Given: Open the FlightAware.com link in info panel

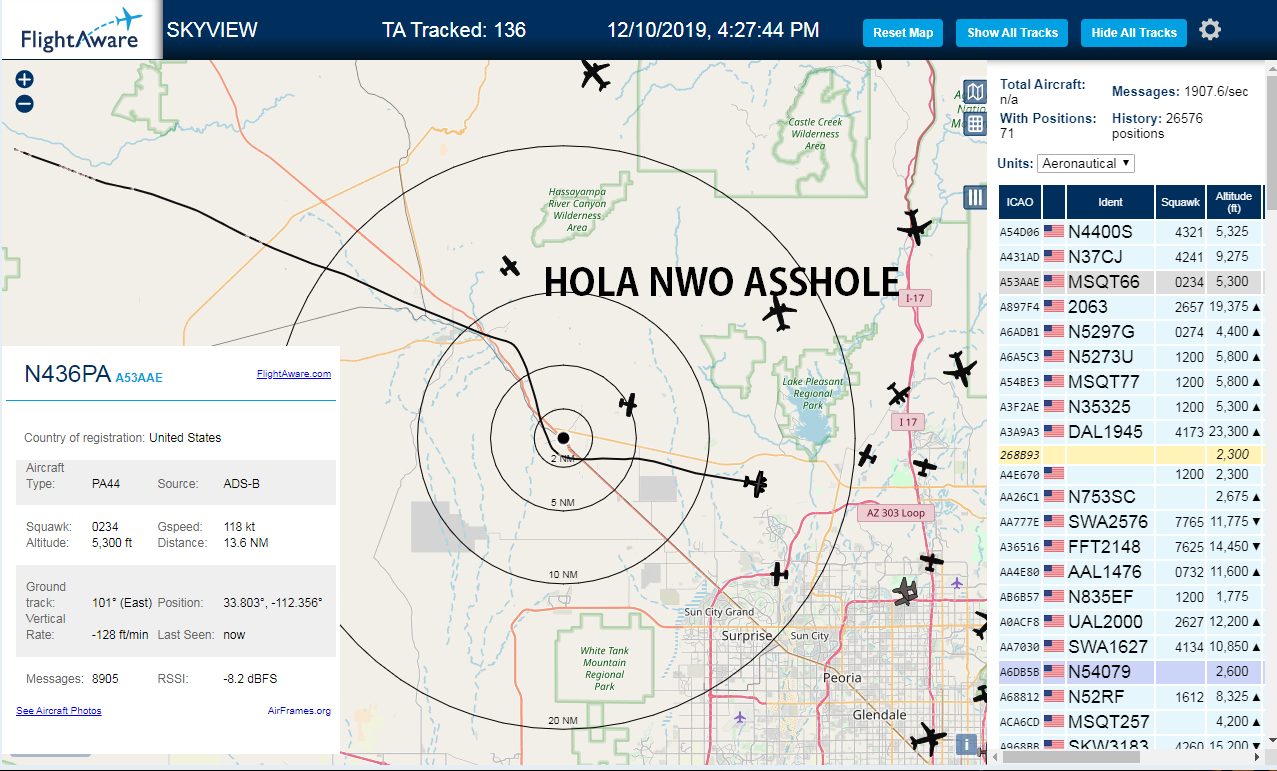Looking at the screenshot, I should tap(294, 374).
